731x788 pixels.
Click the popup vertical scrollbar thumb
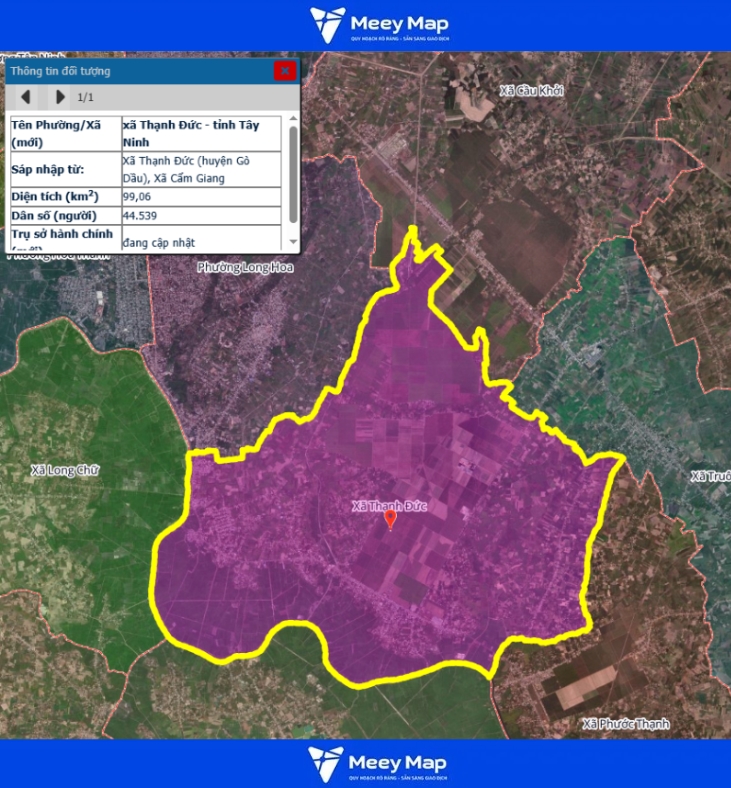click(x=293, y=172)
